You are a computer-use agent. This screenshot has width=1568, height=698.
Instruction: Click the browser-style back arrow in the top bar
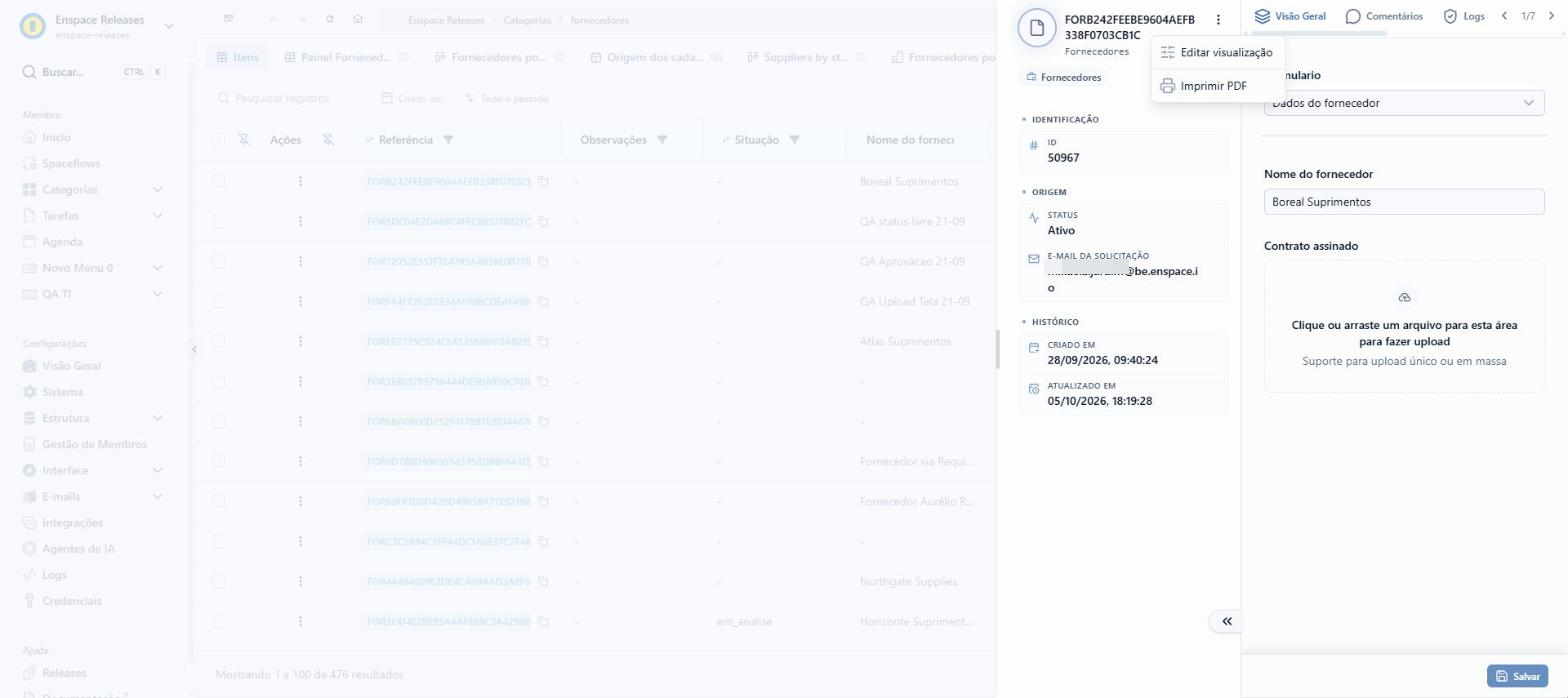tap(274, 19)
